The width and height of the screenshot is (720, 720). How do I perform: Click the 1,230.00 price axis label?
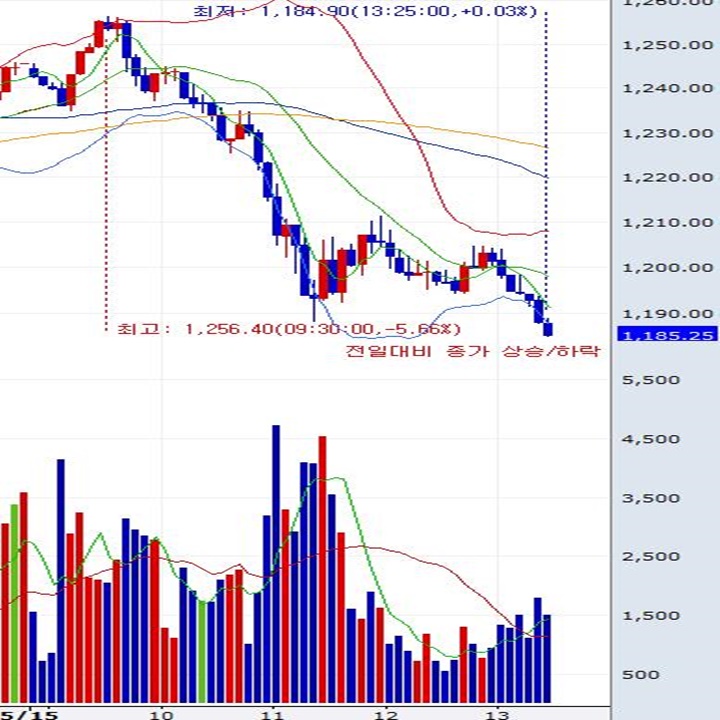667,133
